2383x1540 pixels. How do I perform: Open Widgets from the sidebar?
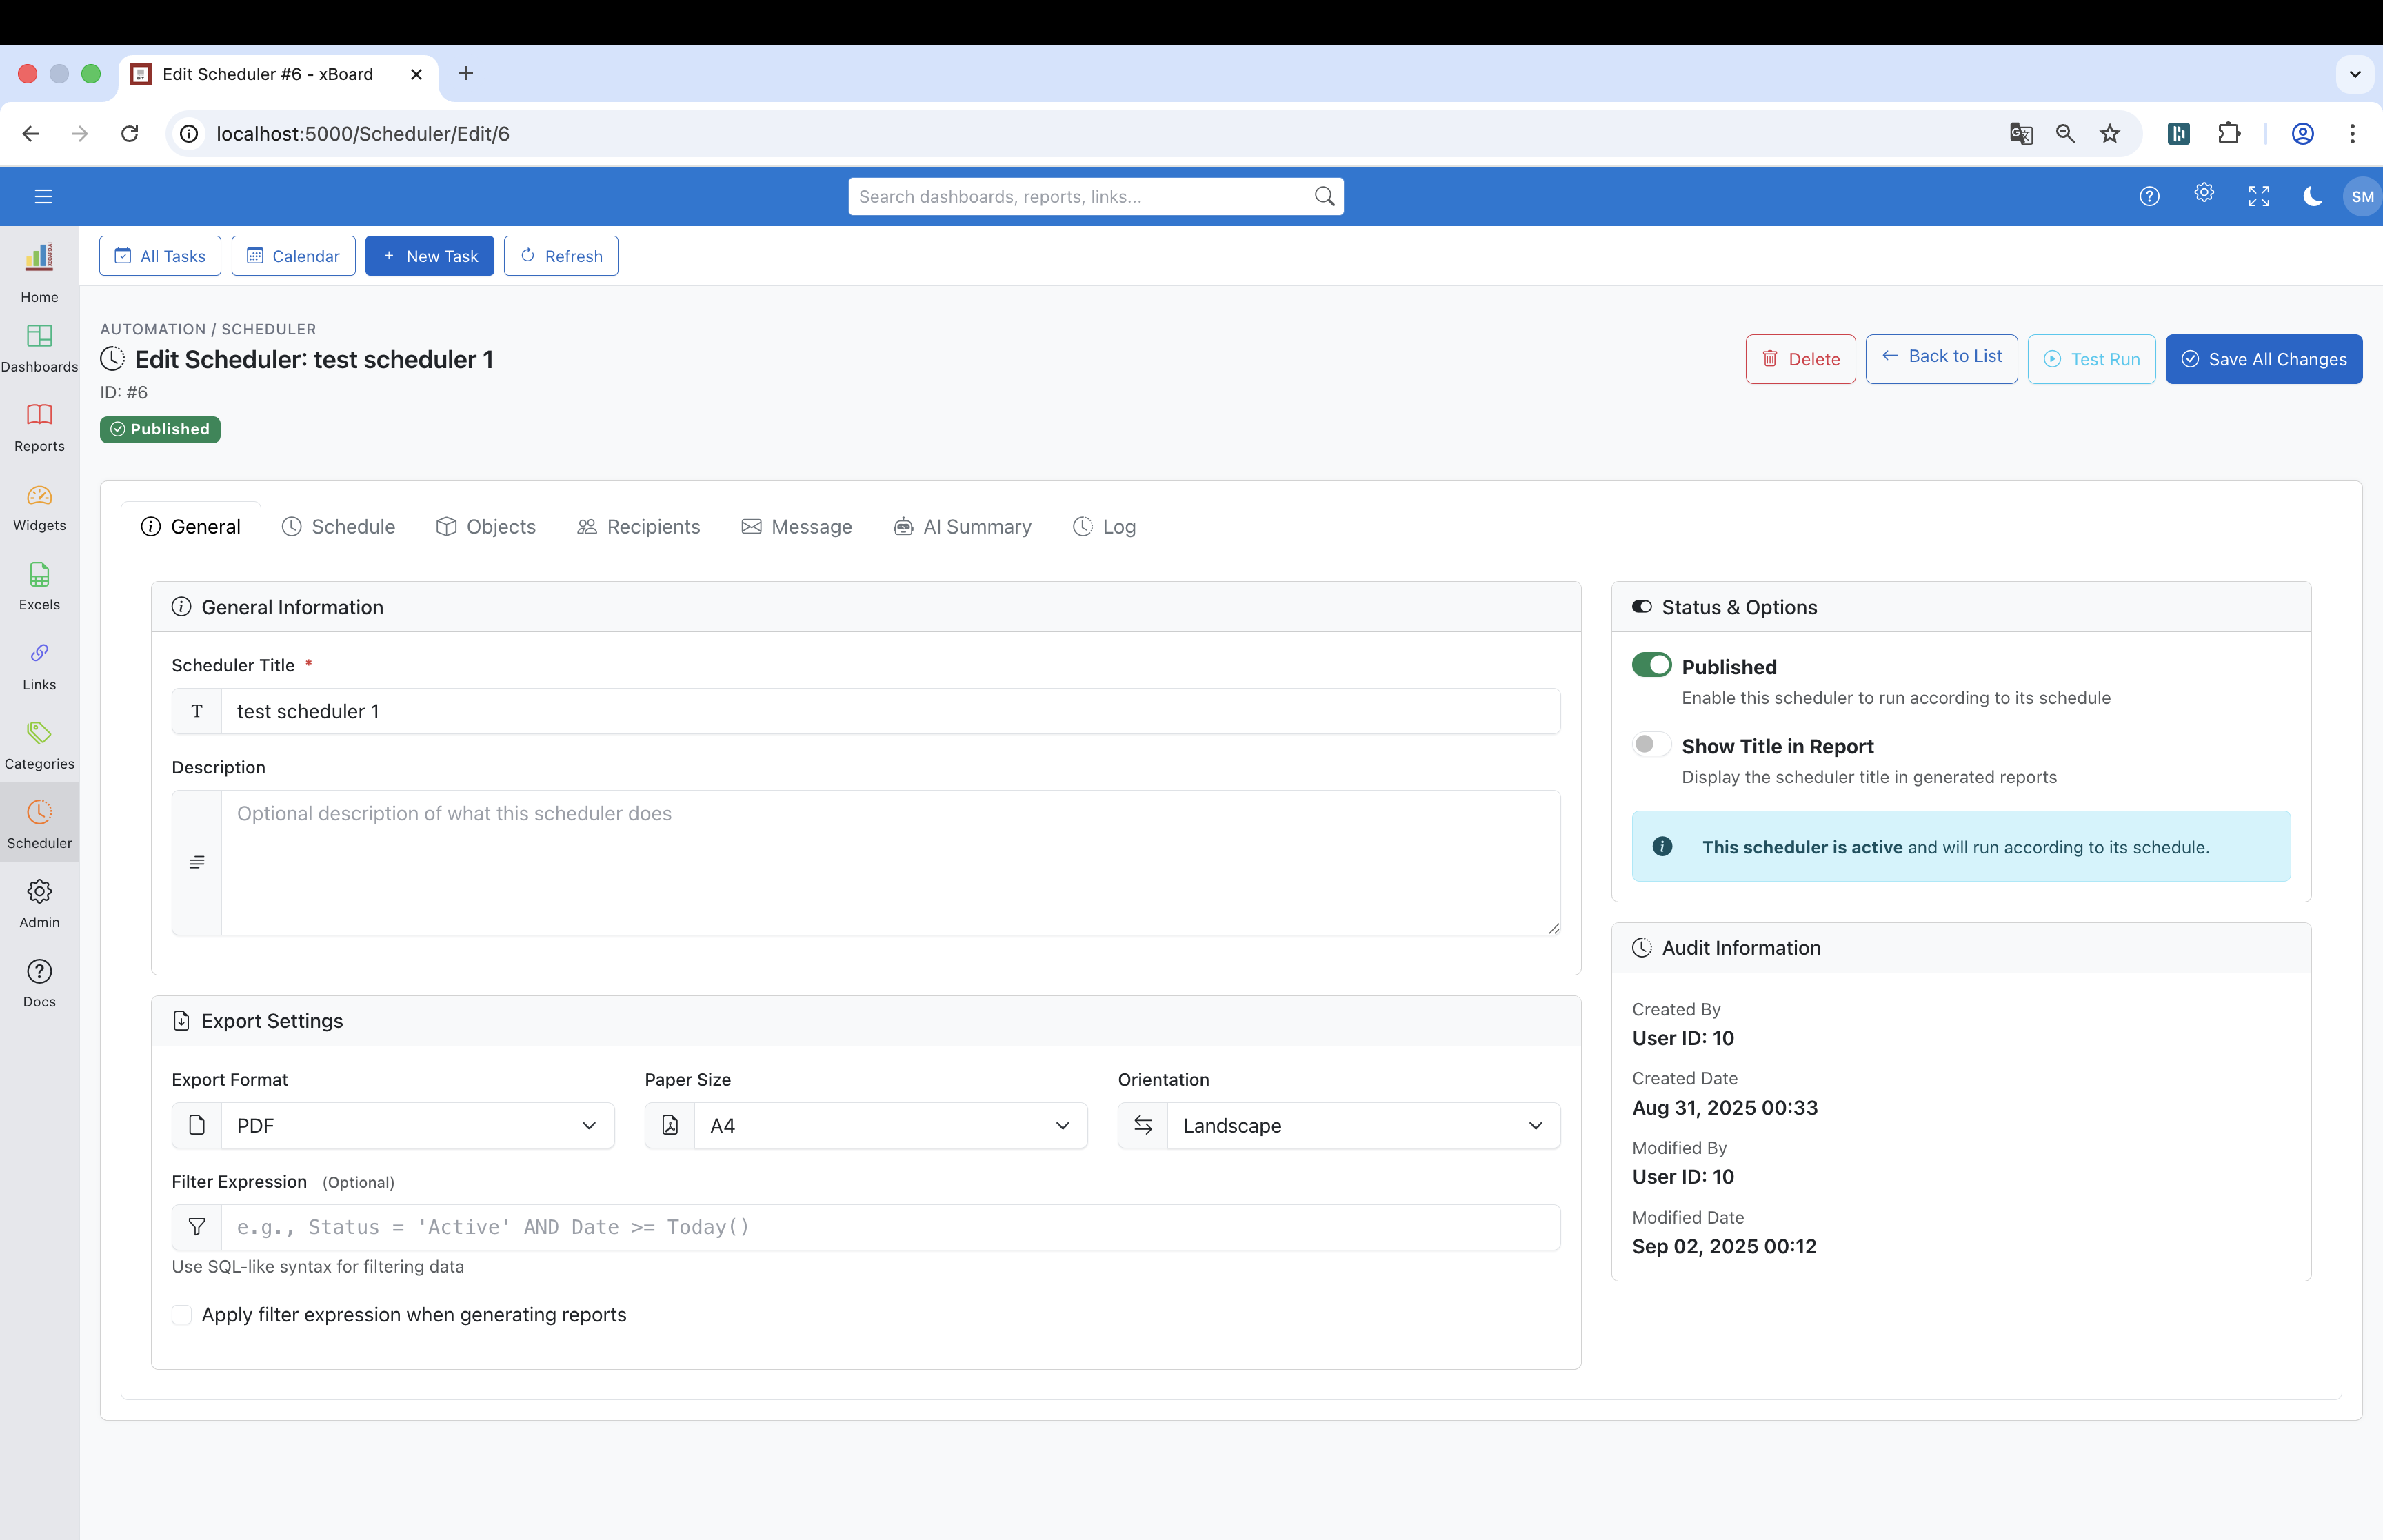pos(39,508)
